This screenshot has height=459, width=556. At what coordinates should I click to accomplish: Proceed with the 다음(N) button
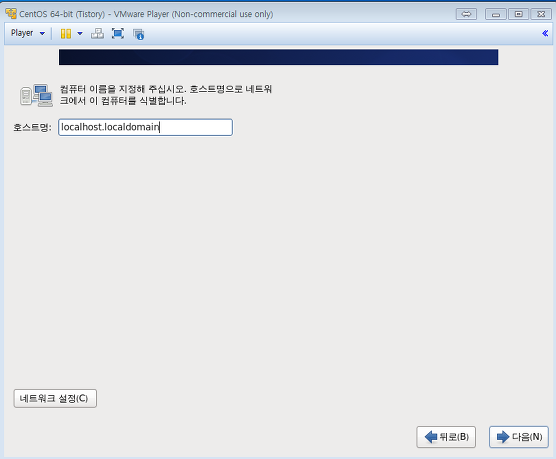(519, 437)
